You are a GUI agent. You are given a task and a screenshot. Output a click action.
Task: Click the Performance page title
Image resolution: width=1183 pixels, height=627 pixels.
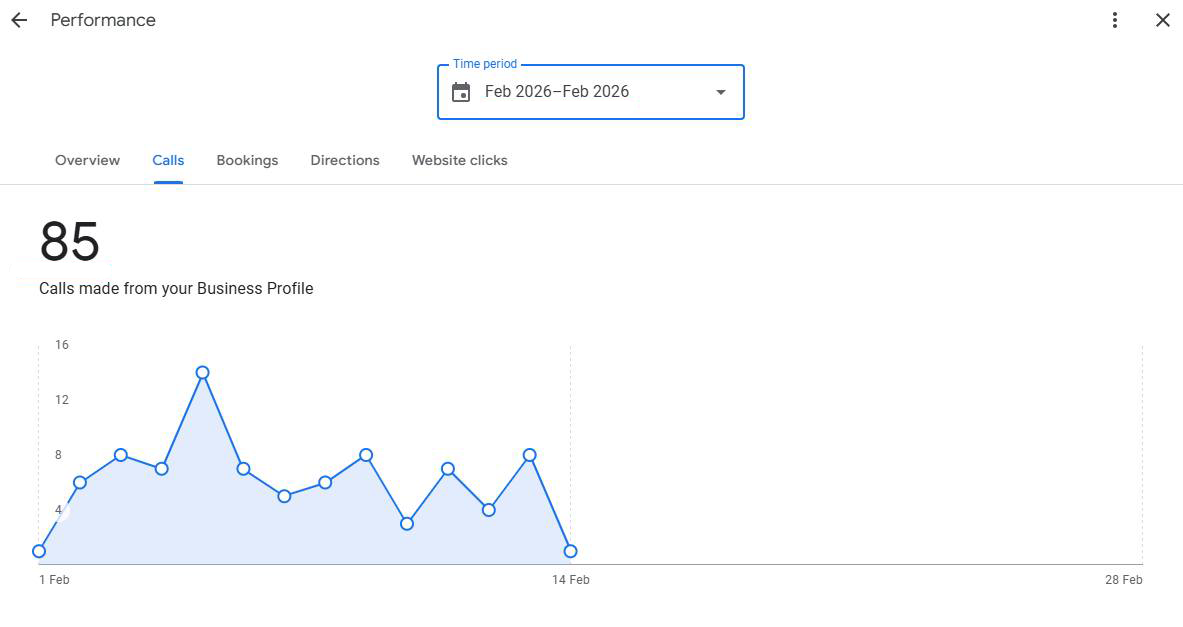click(103, 20)
